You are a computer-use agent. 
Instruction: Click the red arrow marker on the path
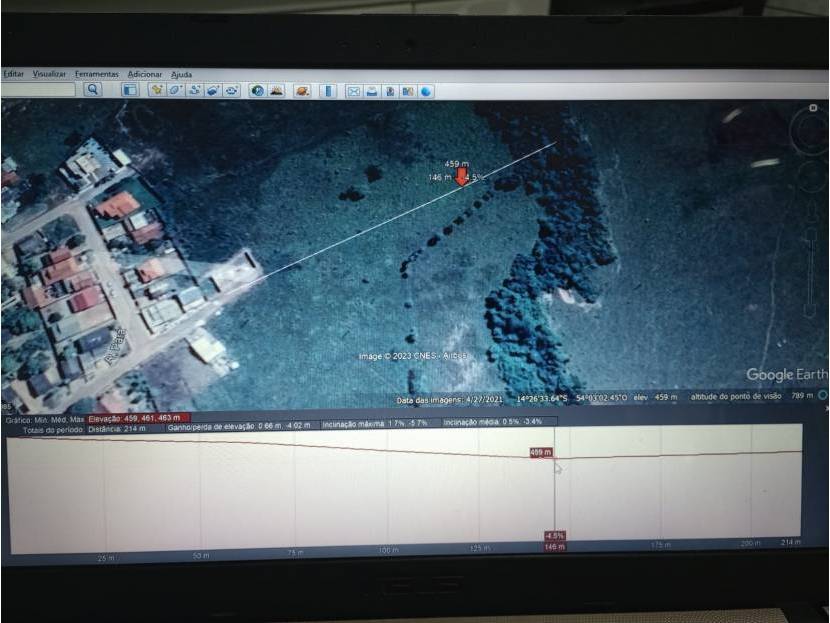pos(462,176)
